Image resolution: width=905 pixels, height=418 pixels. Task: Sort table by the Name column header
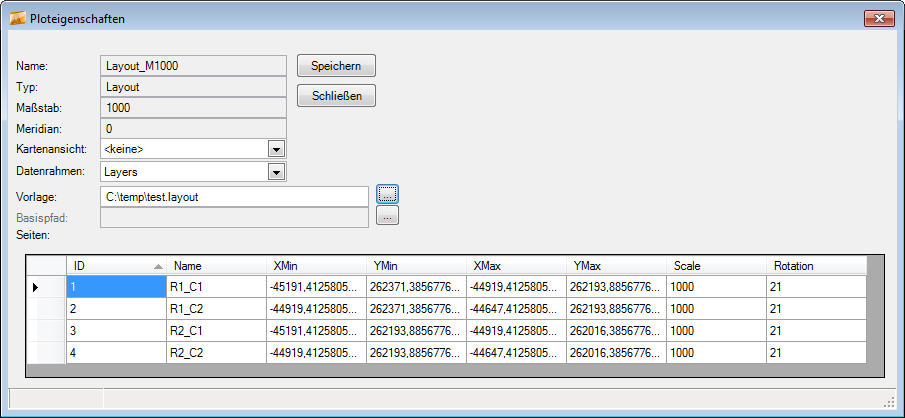pos(216,266)
